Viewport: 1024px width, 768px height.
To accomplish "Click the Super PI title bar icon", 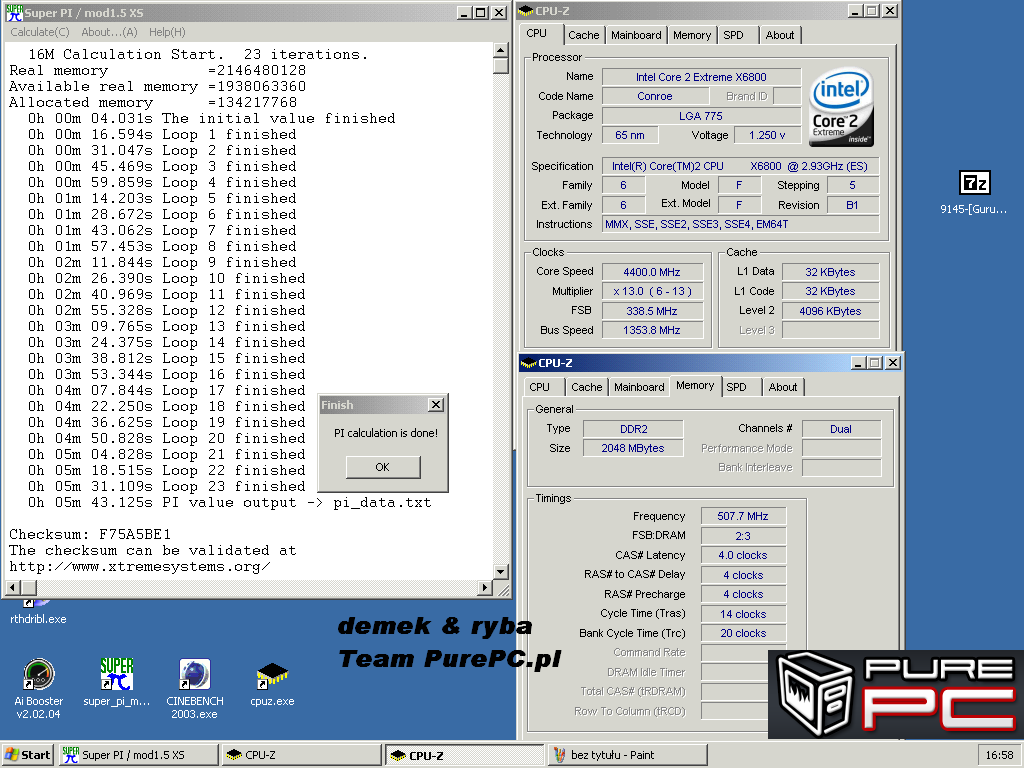I will coord(14,12).
